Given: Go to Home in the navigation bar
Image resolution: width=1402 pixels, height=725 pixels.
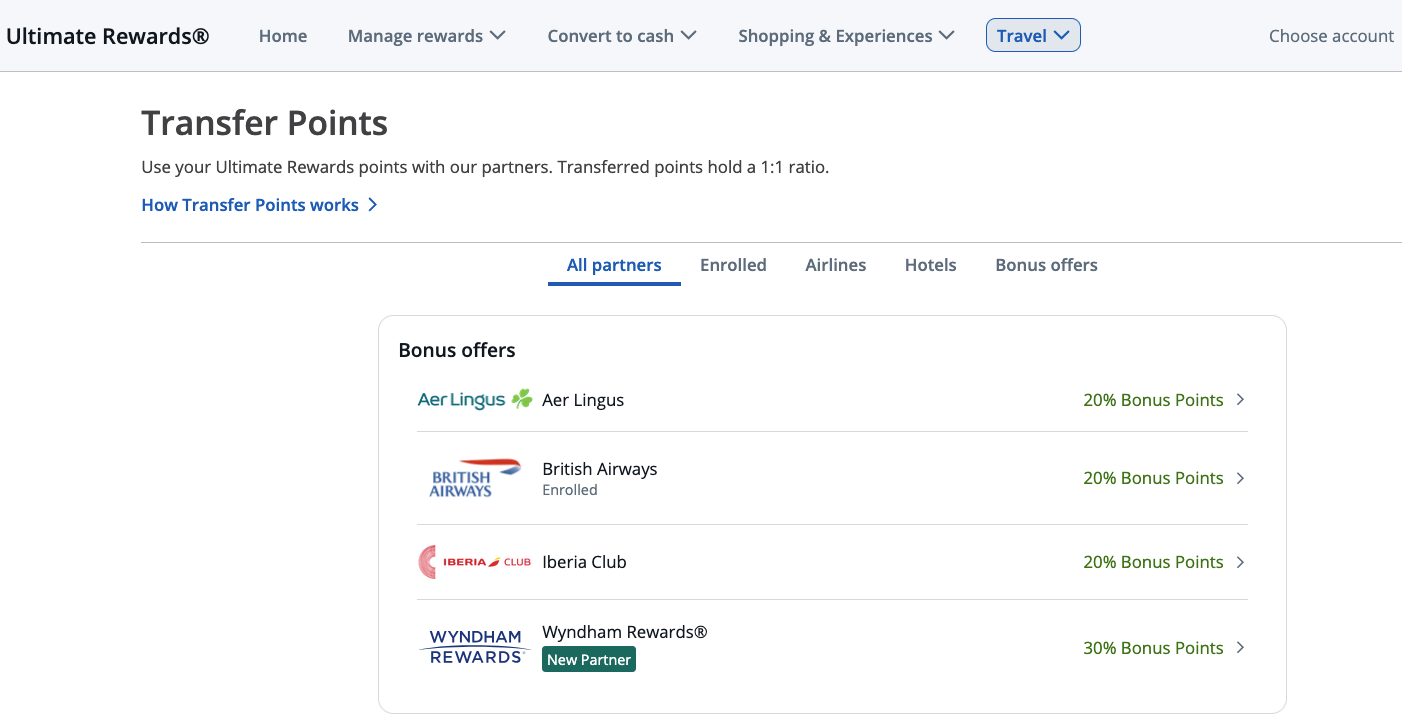Looking at the screenshot, I should tap(283, 35).
